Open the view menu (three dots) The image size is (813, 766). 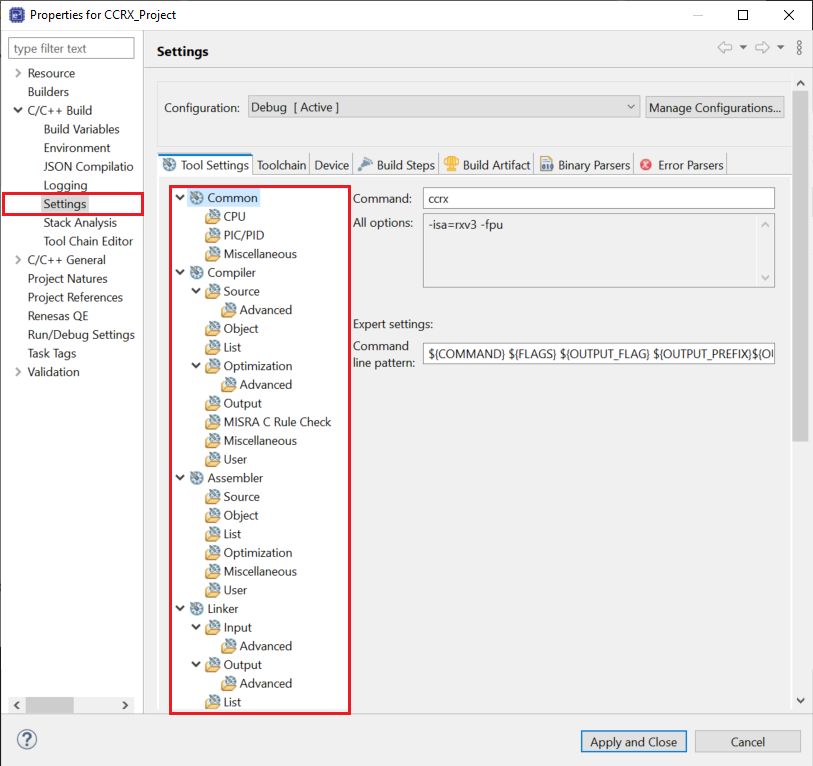click(799, 48)
